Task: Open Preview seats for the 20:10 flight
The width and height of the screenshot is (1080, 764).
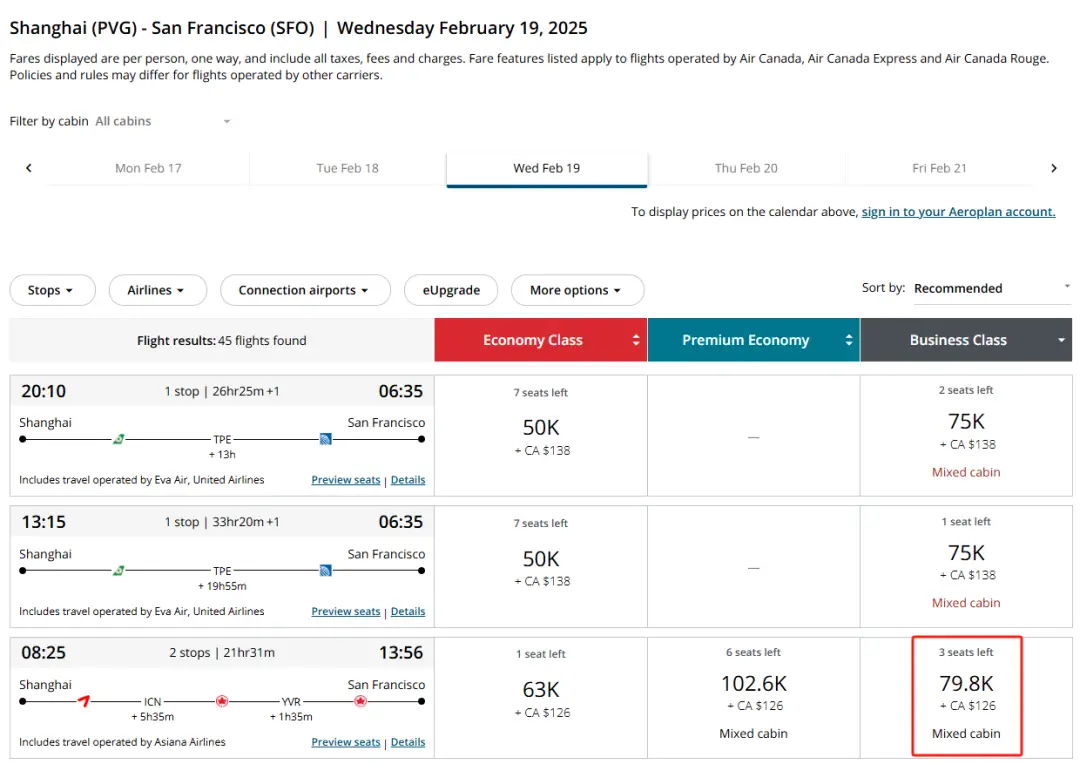Action: 345,480
